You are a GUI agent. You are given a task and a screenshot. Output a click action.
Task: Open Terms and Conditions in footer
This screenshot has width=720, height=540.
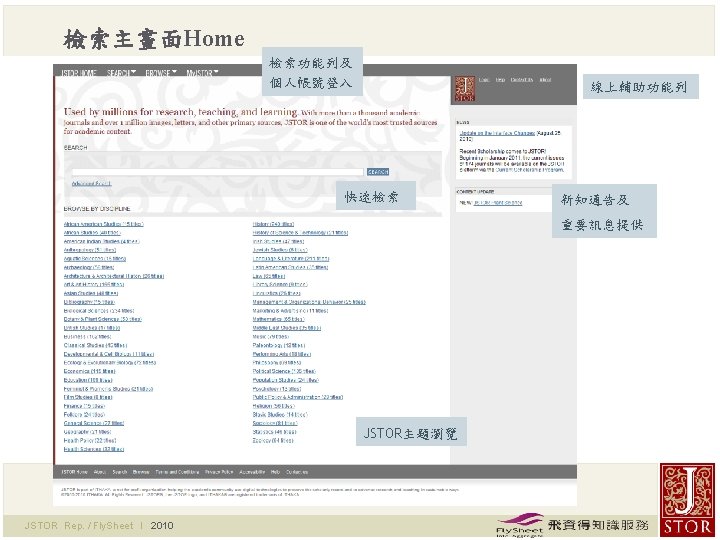pos(177,472)
